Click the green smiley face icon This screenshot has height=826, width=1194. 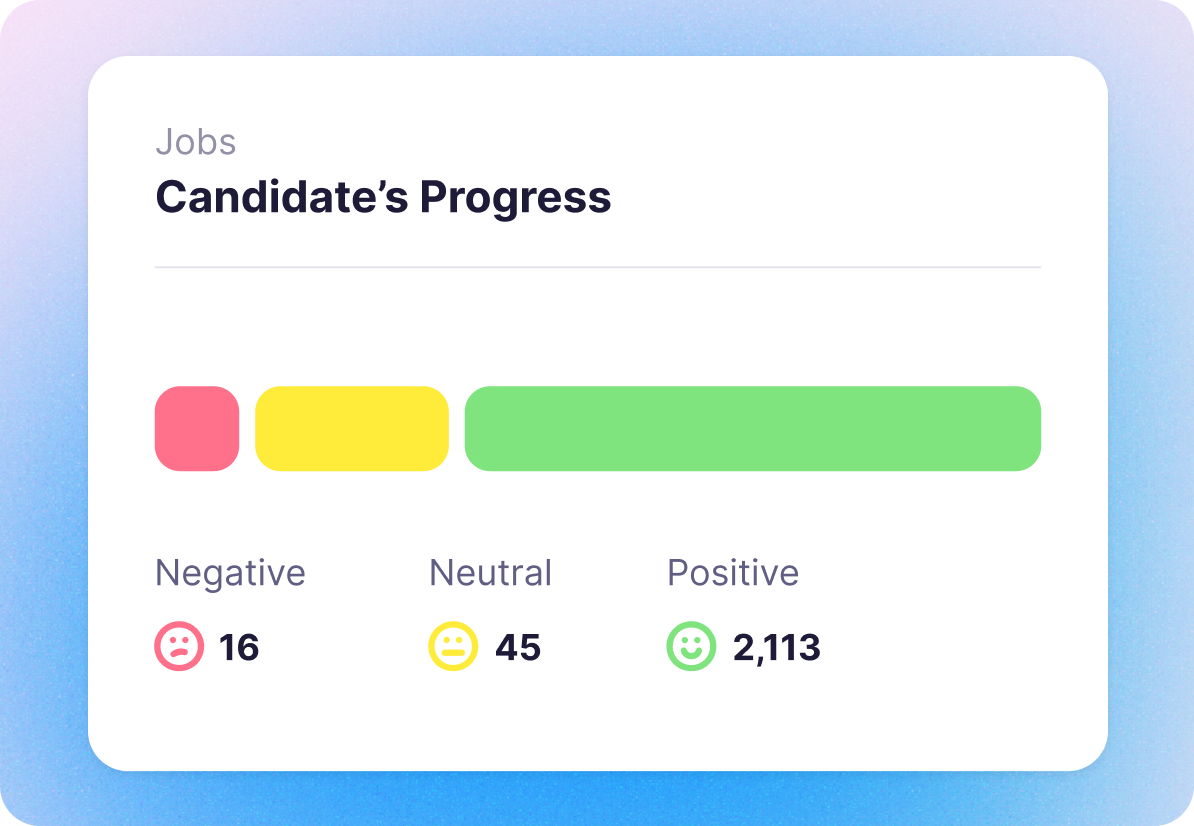pyautogui.click(x=691, y=646)
